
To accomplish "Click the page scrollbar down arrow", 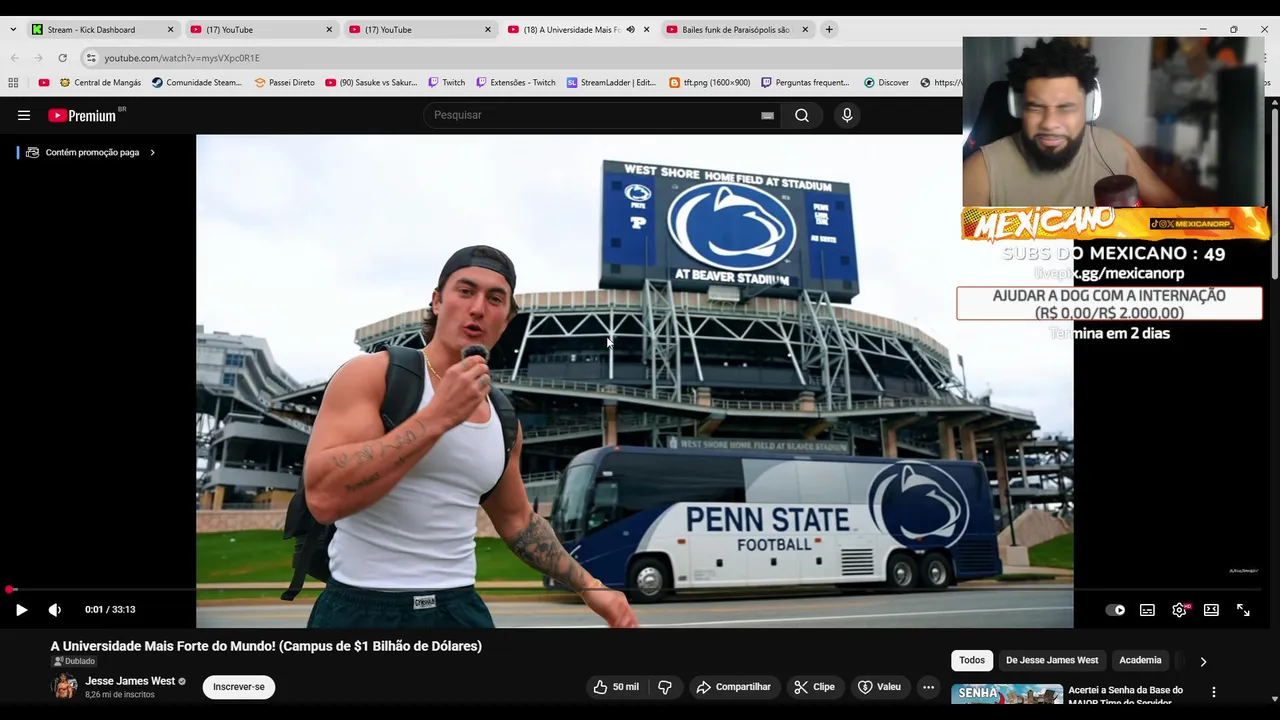I will click(x=1273, y=699).
